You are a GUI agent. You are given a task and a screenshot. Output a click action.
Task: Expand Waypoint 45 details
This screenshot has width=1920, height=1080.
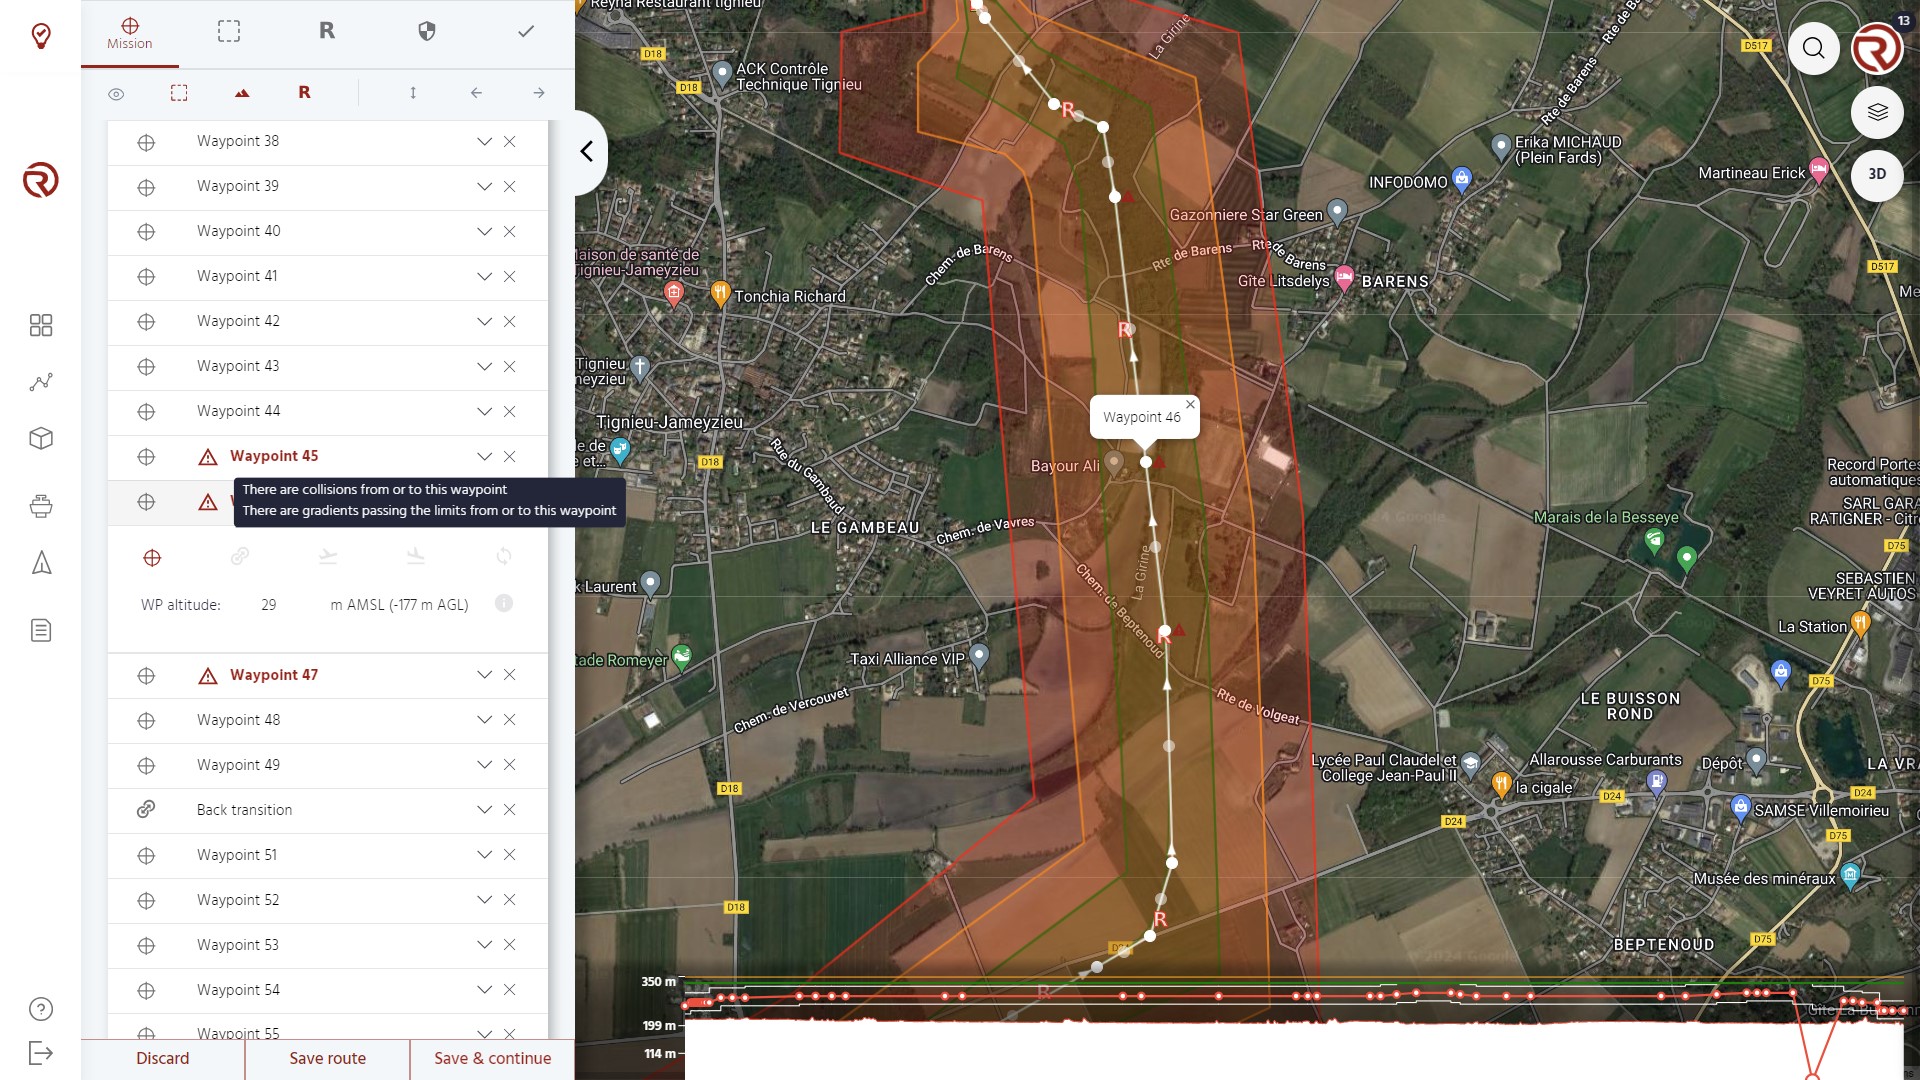pyautogui.click(x=484, y=457)
